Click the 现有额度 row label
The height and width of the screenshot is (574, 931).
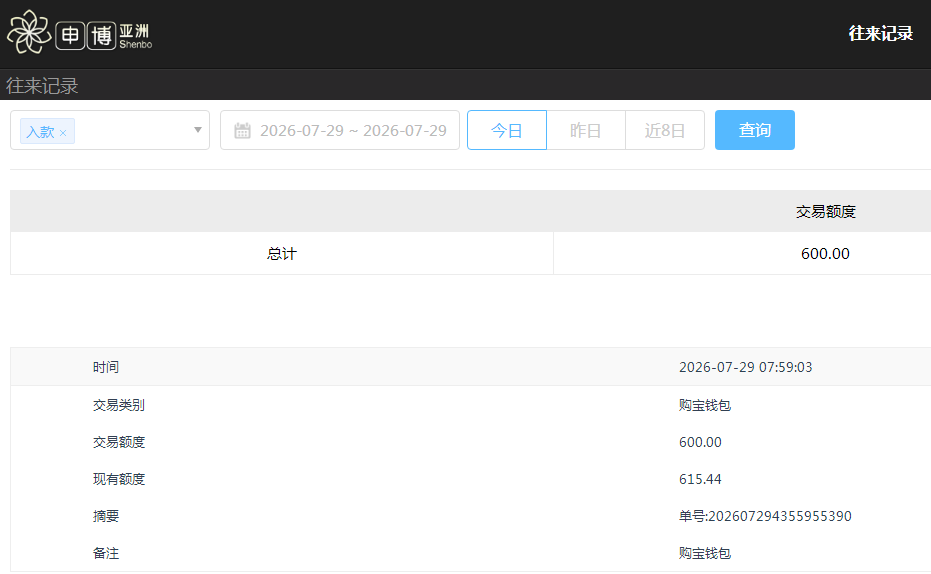[x=119, y=479]
